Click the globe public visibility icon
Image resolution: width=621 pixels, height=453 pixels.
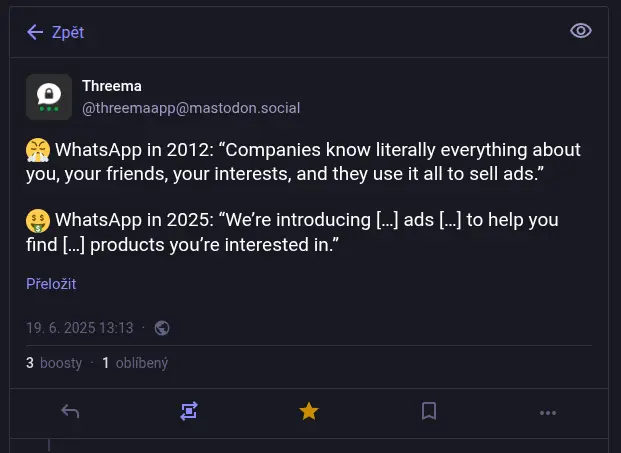162,328
